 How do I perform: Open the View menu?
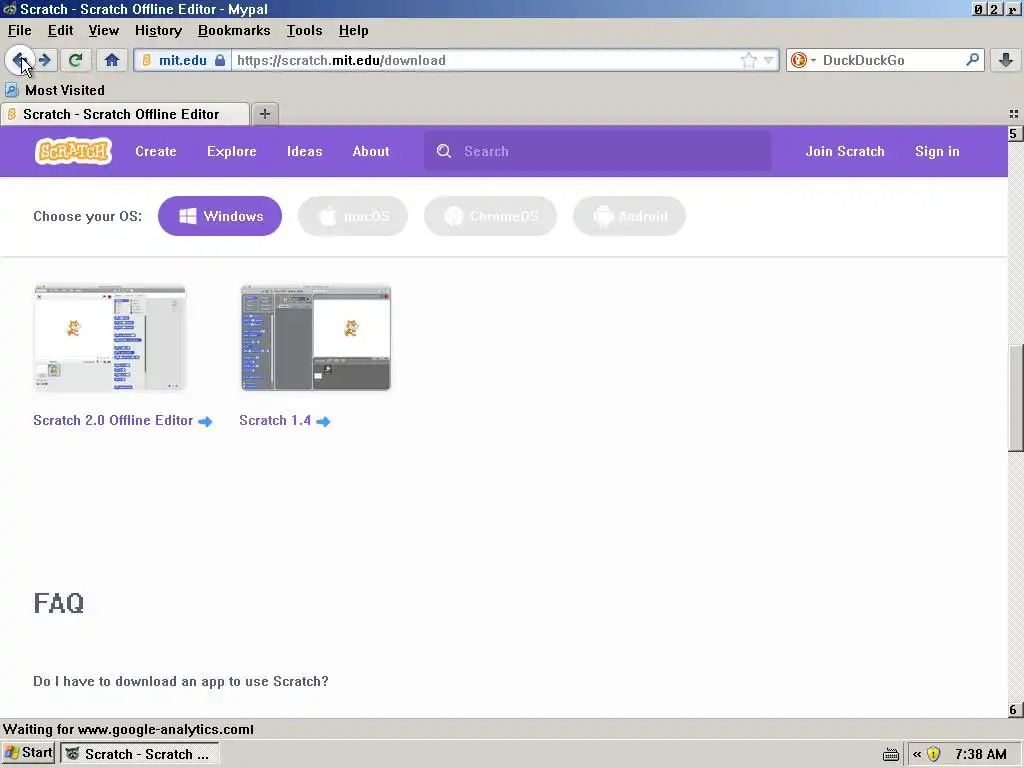coord(104,30)
